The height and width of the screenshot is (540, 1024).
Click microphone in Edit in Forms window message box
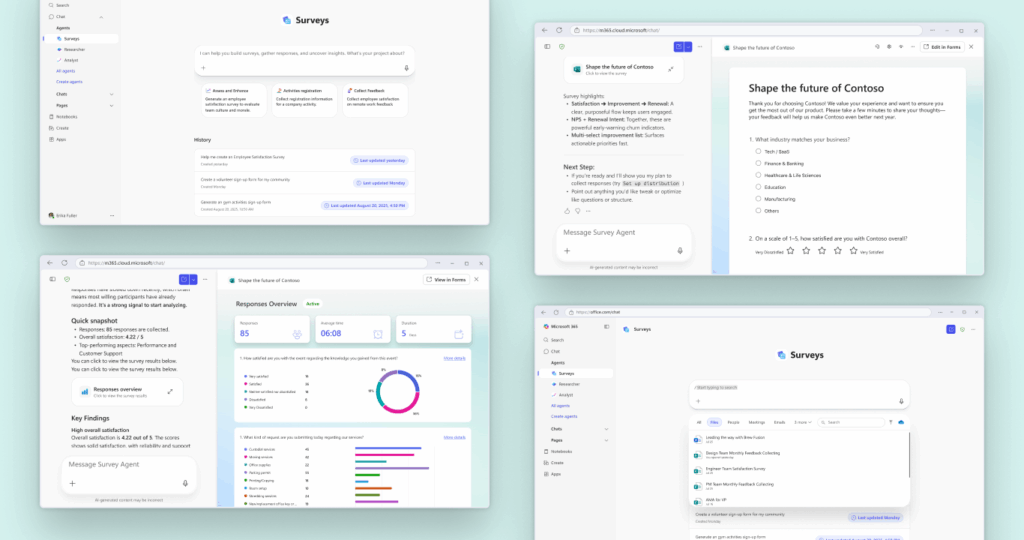680,251
